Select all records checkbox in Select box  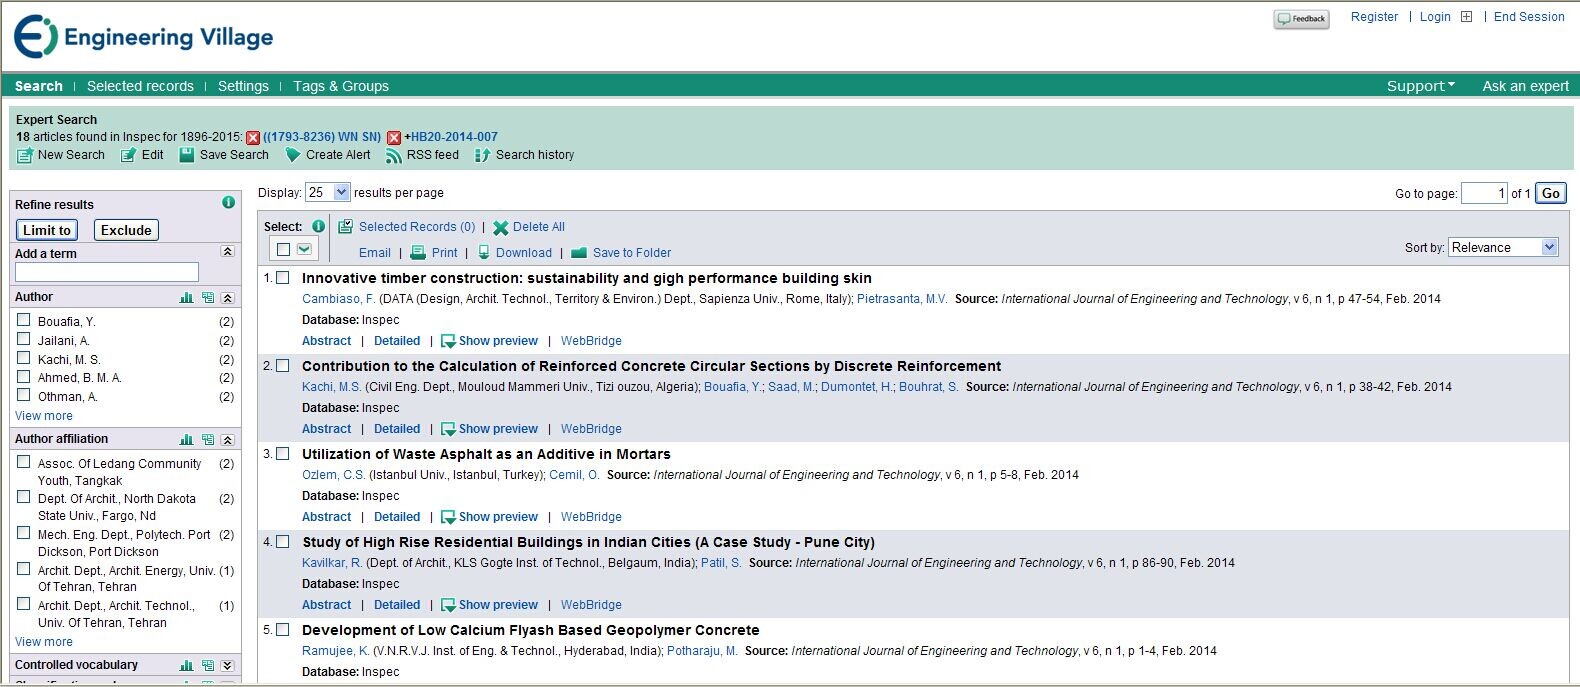(284, 249)
